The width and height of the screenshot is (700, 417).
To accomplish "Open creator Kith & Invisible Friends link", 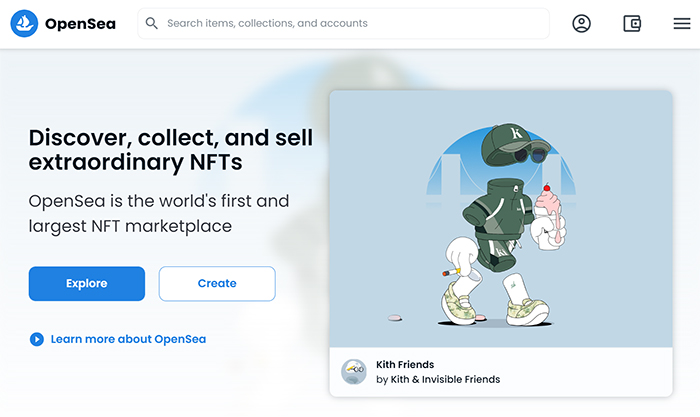I will [x=445, y=379].
